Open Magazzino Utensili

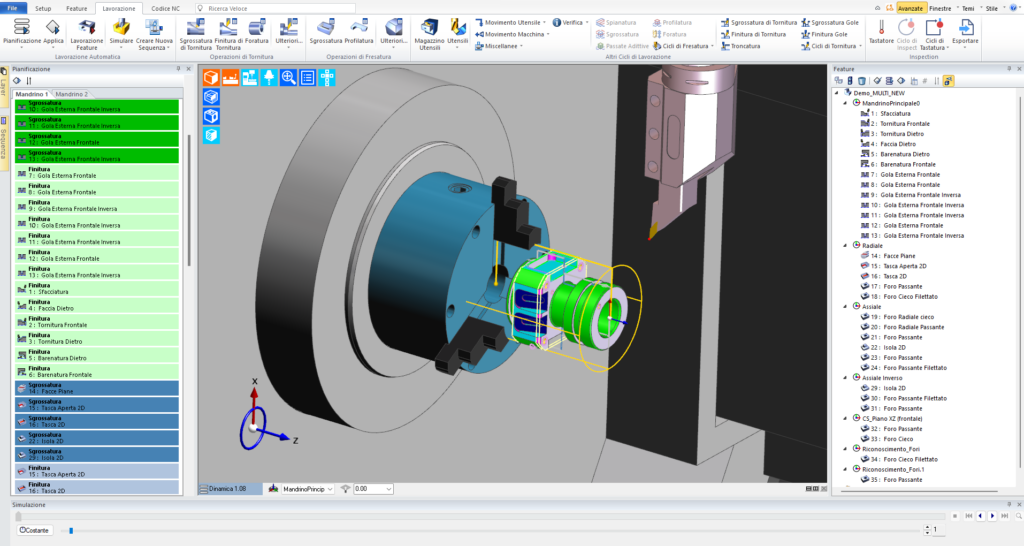(x=430, y=35)
